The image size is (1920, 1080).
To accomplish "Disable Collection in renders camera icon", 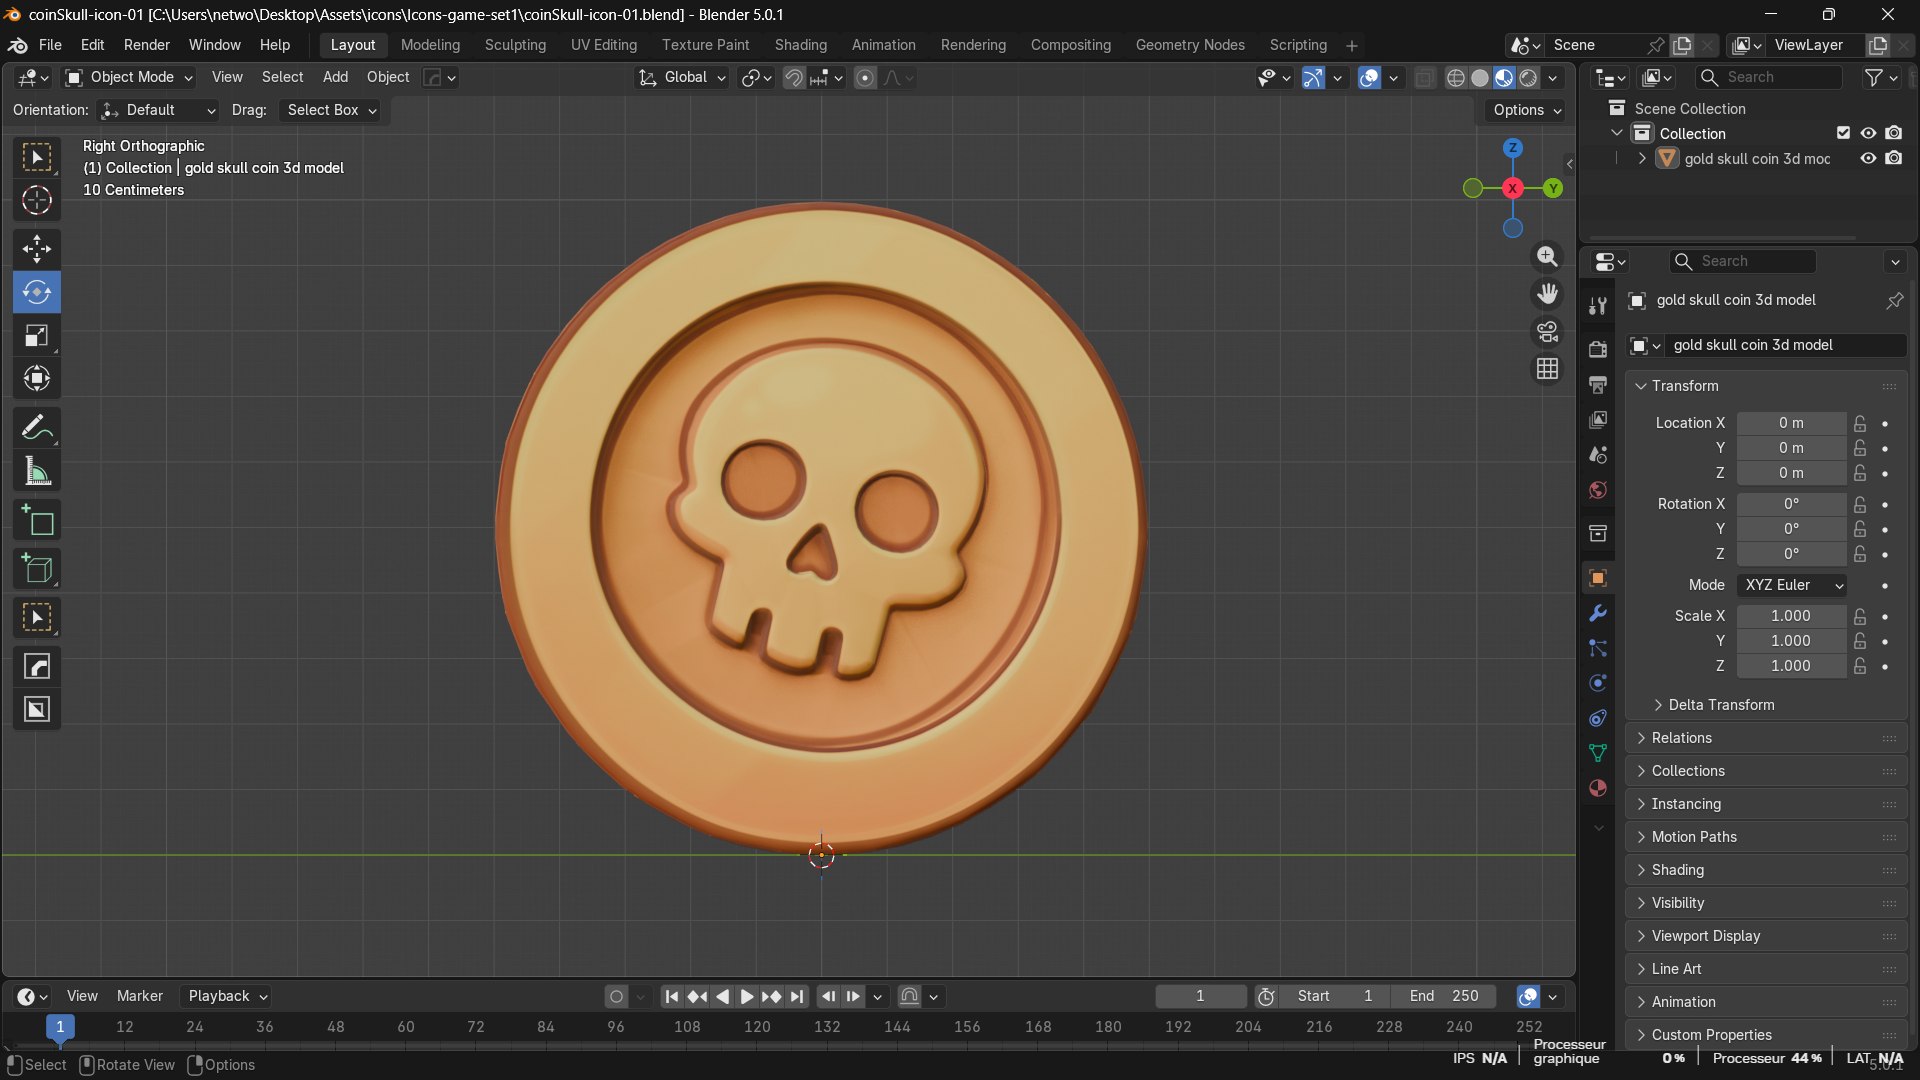I will 1894,133.
